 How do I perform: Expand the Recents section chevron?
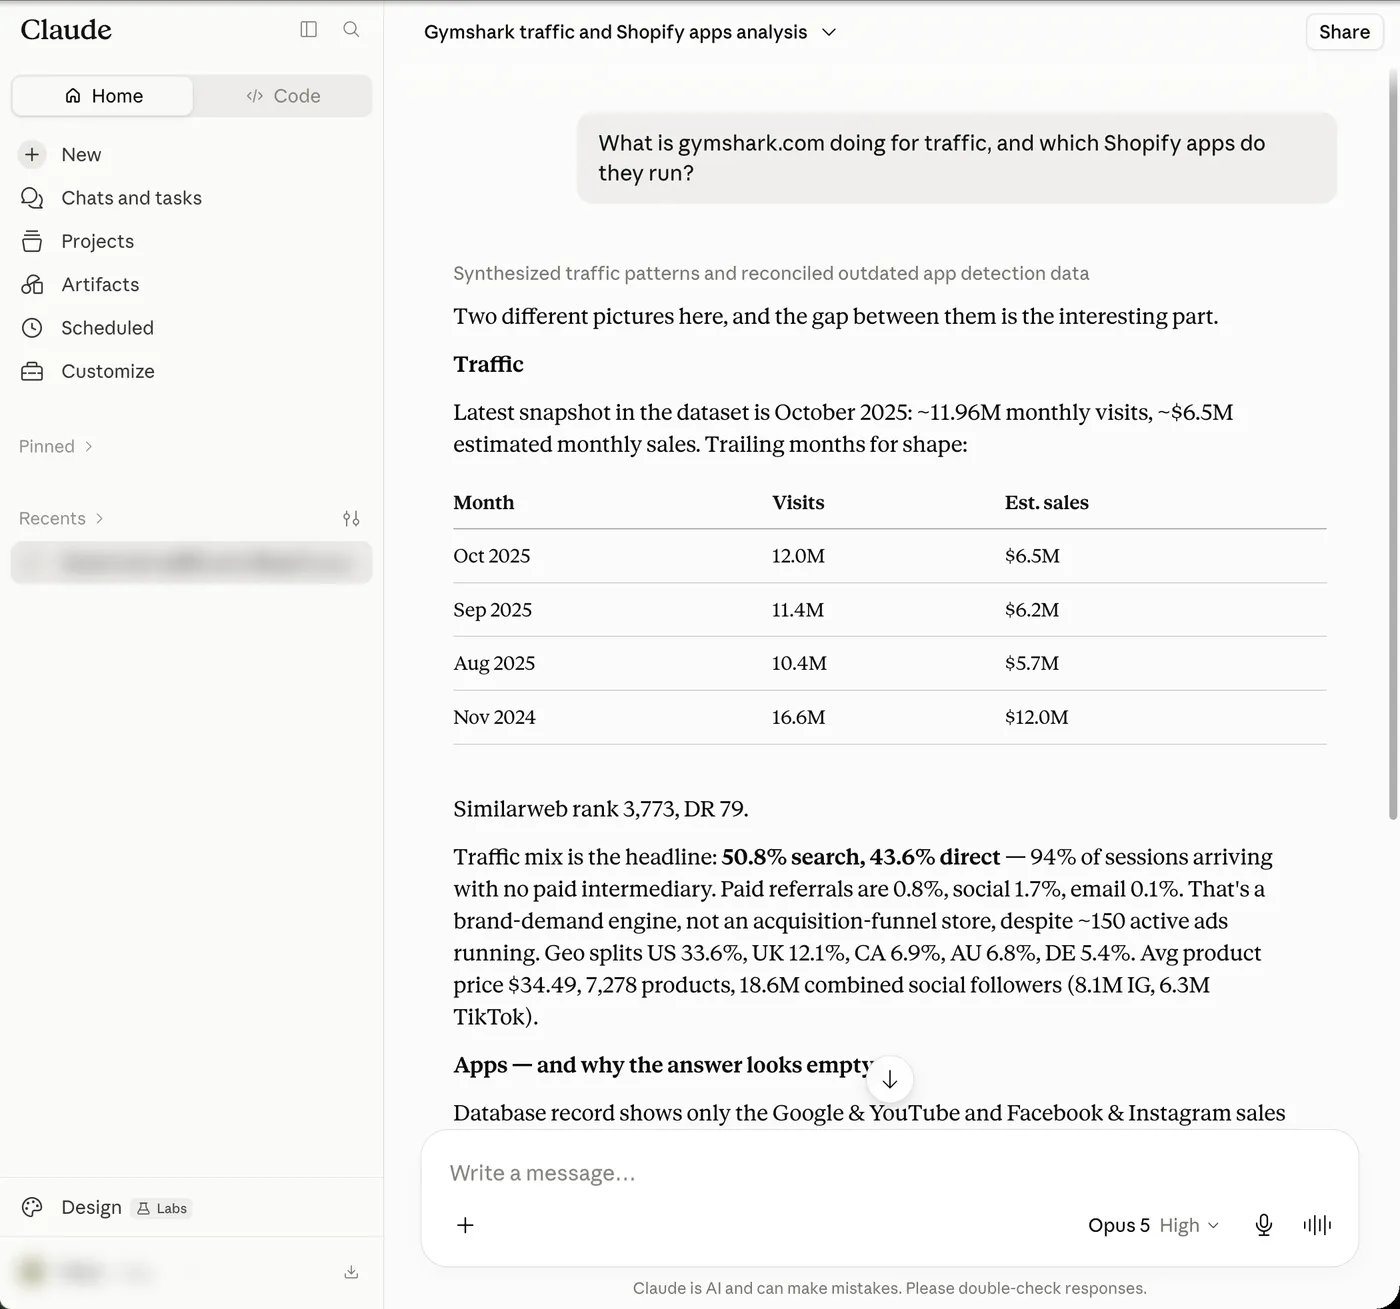pyautogui.click(x=99, y=518)
